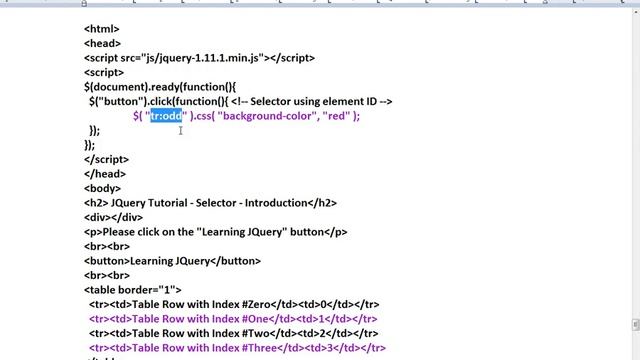Click the "<div></div>" line
The image size is (640, 360).
pos(113,217)
